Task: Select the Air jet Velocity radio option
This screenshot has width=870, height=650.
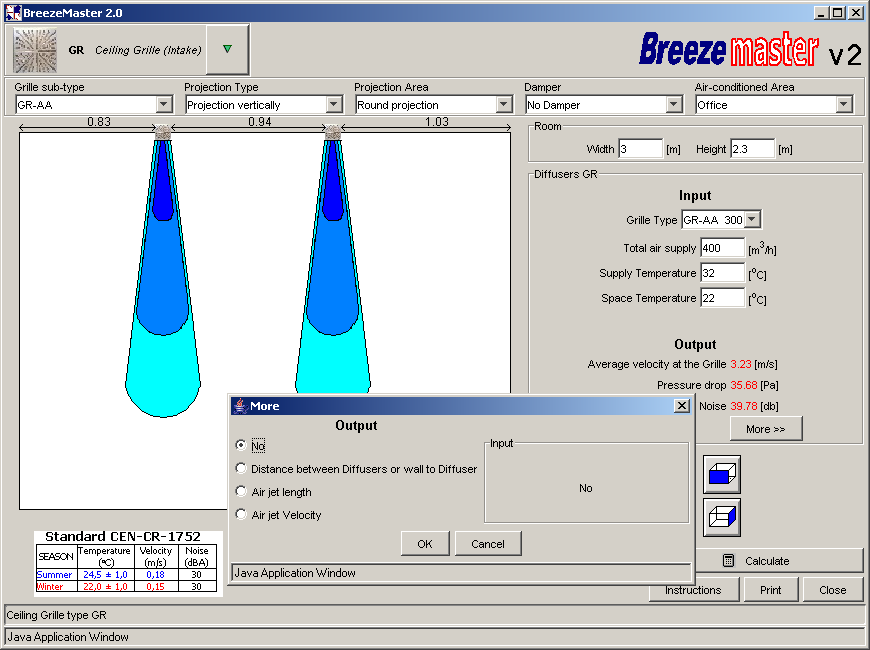Action: [x=241, y=515]
